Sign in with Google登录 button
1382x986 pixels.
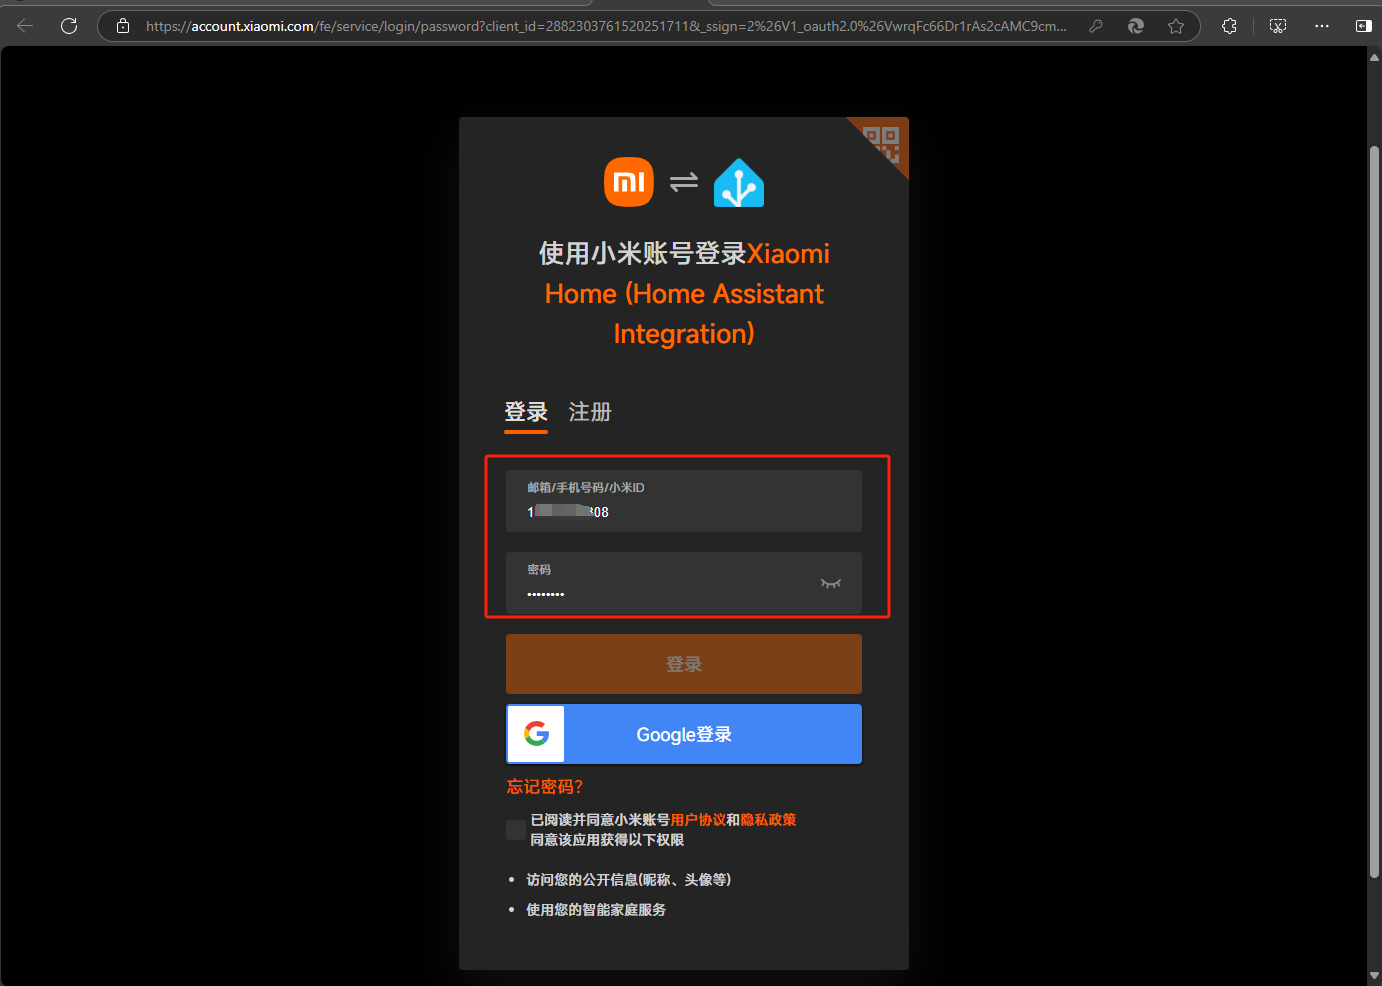(684, 734)
